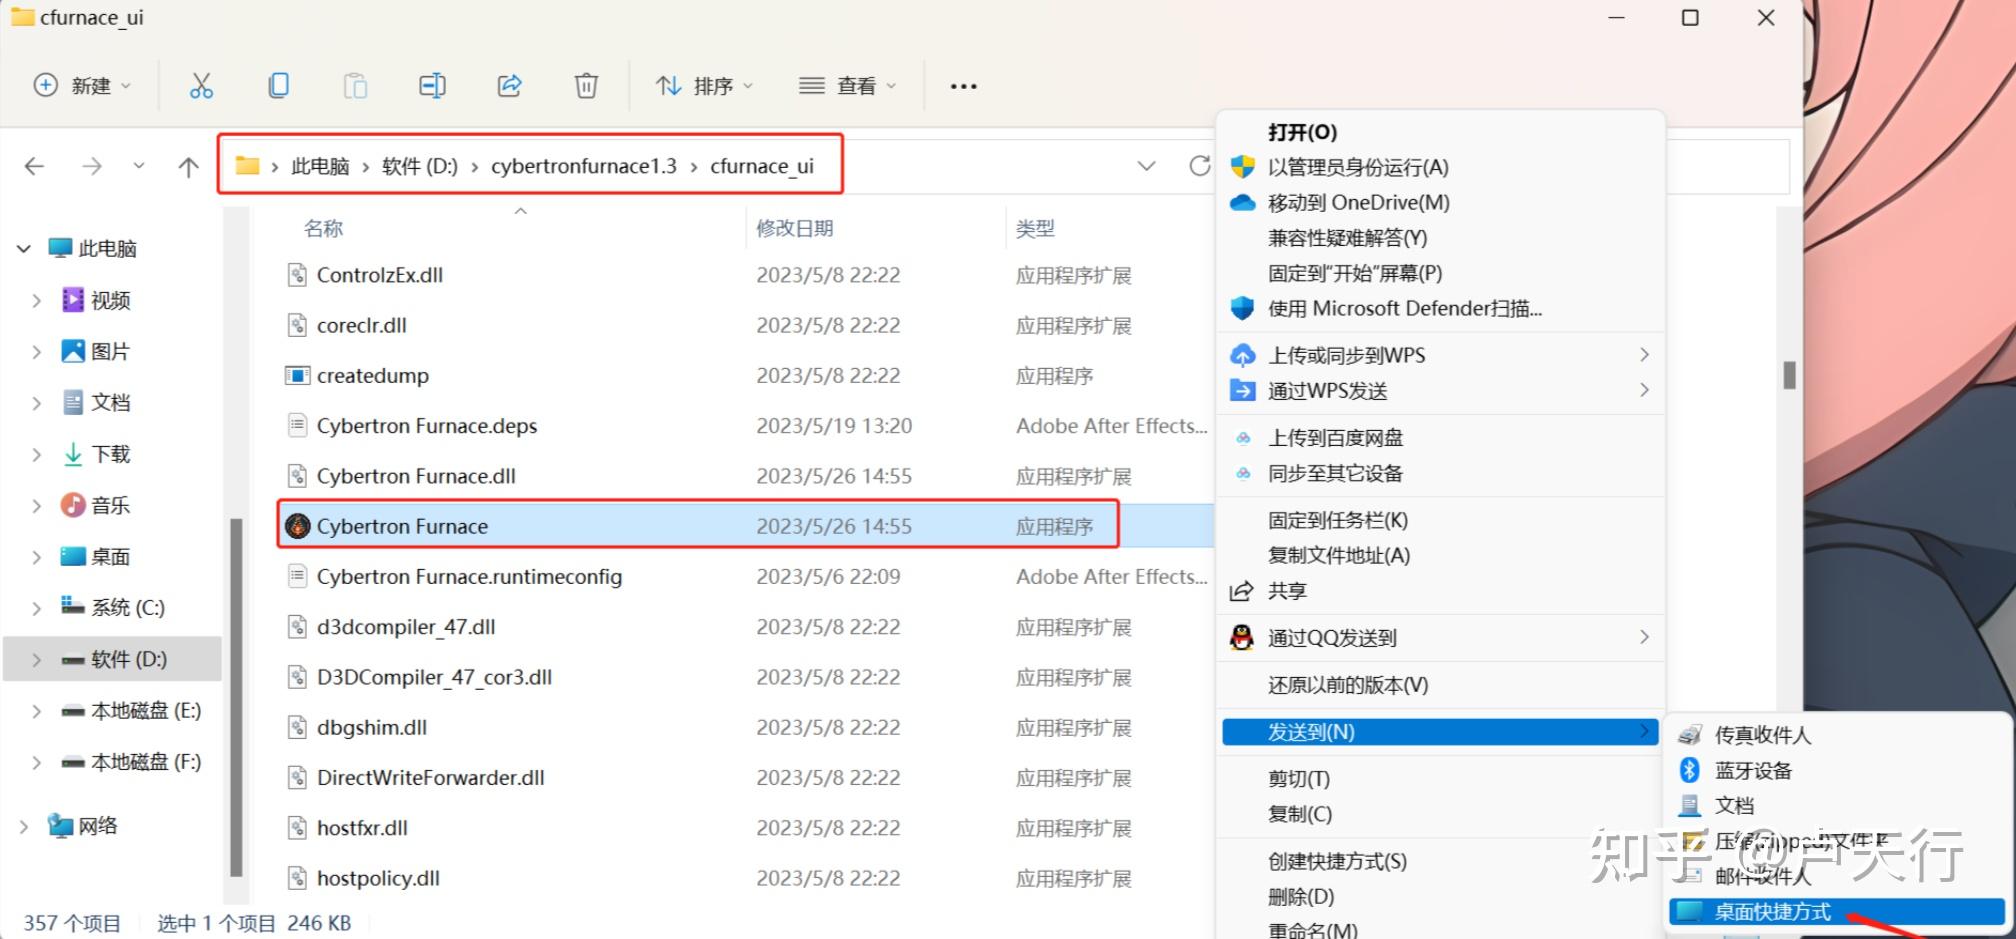The height and width of the screenshot is (939, 2016).
Task: Open the 新建 new item dropdown
Action: (x=82, y=86)
